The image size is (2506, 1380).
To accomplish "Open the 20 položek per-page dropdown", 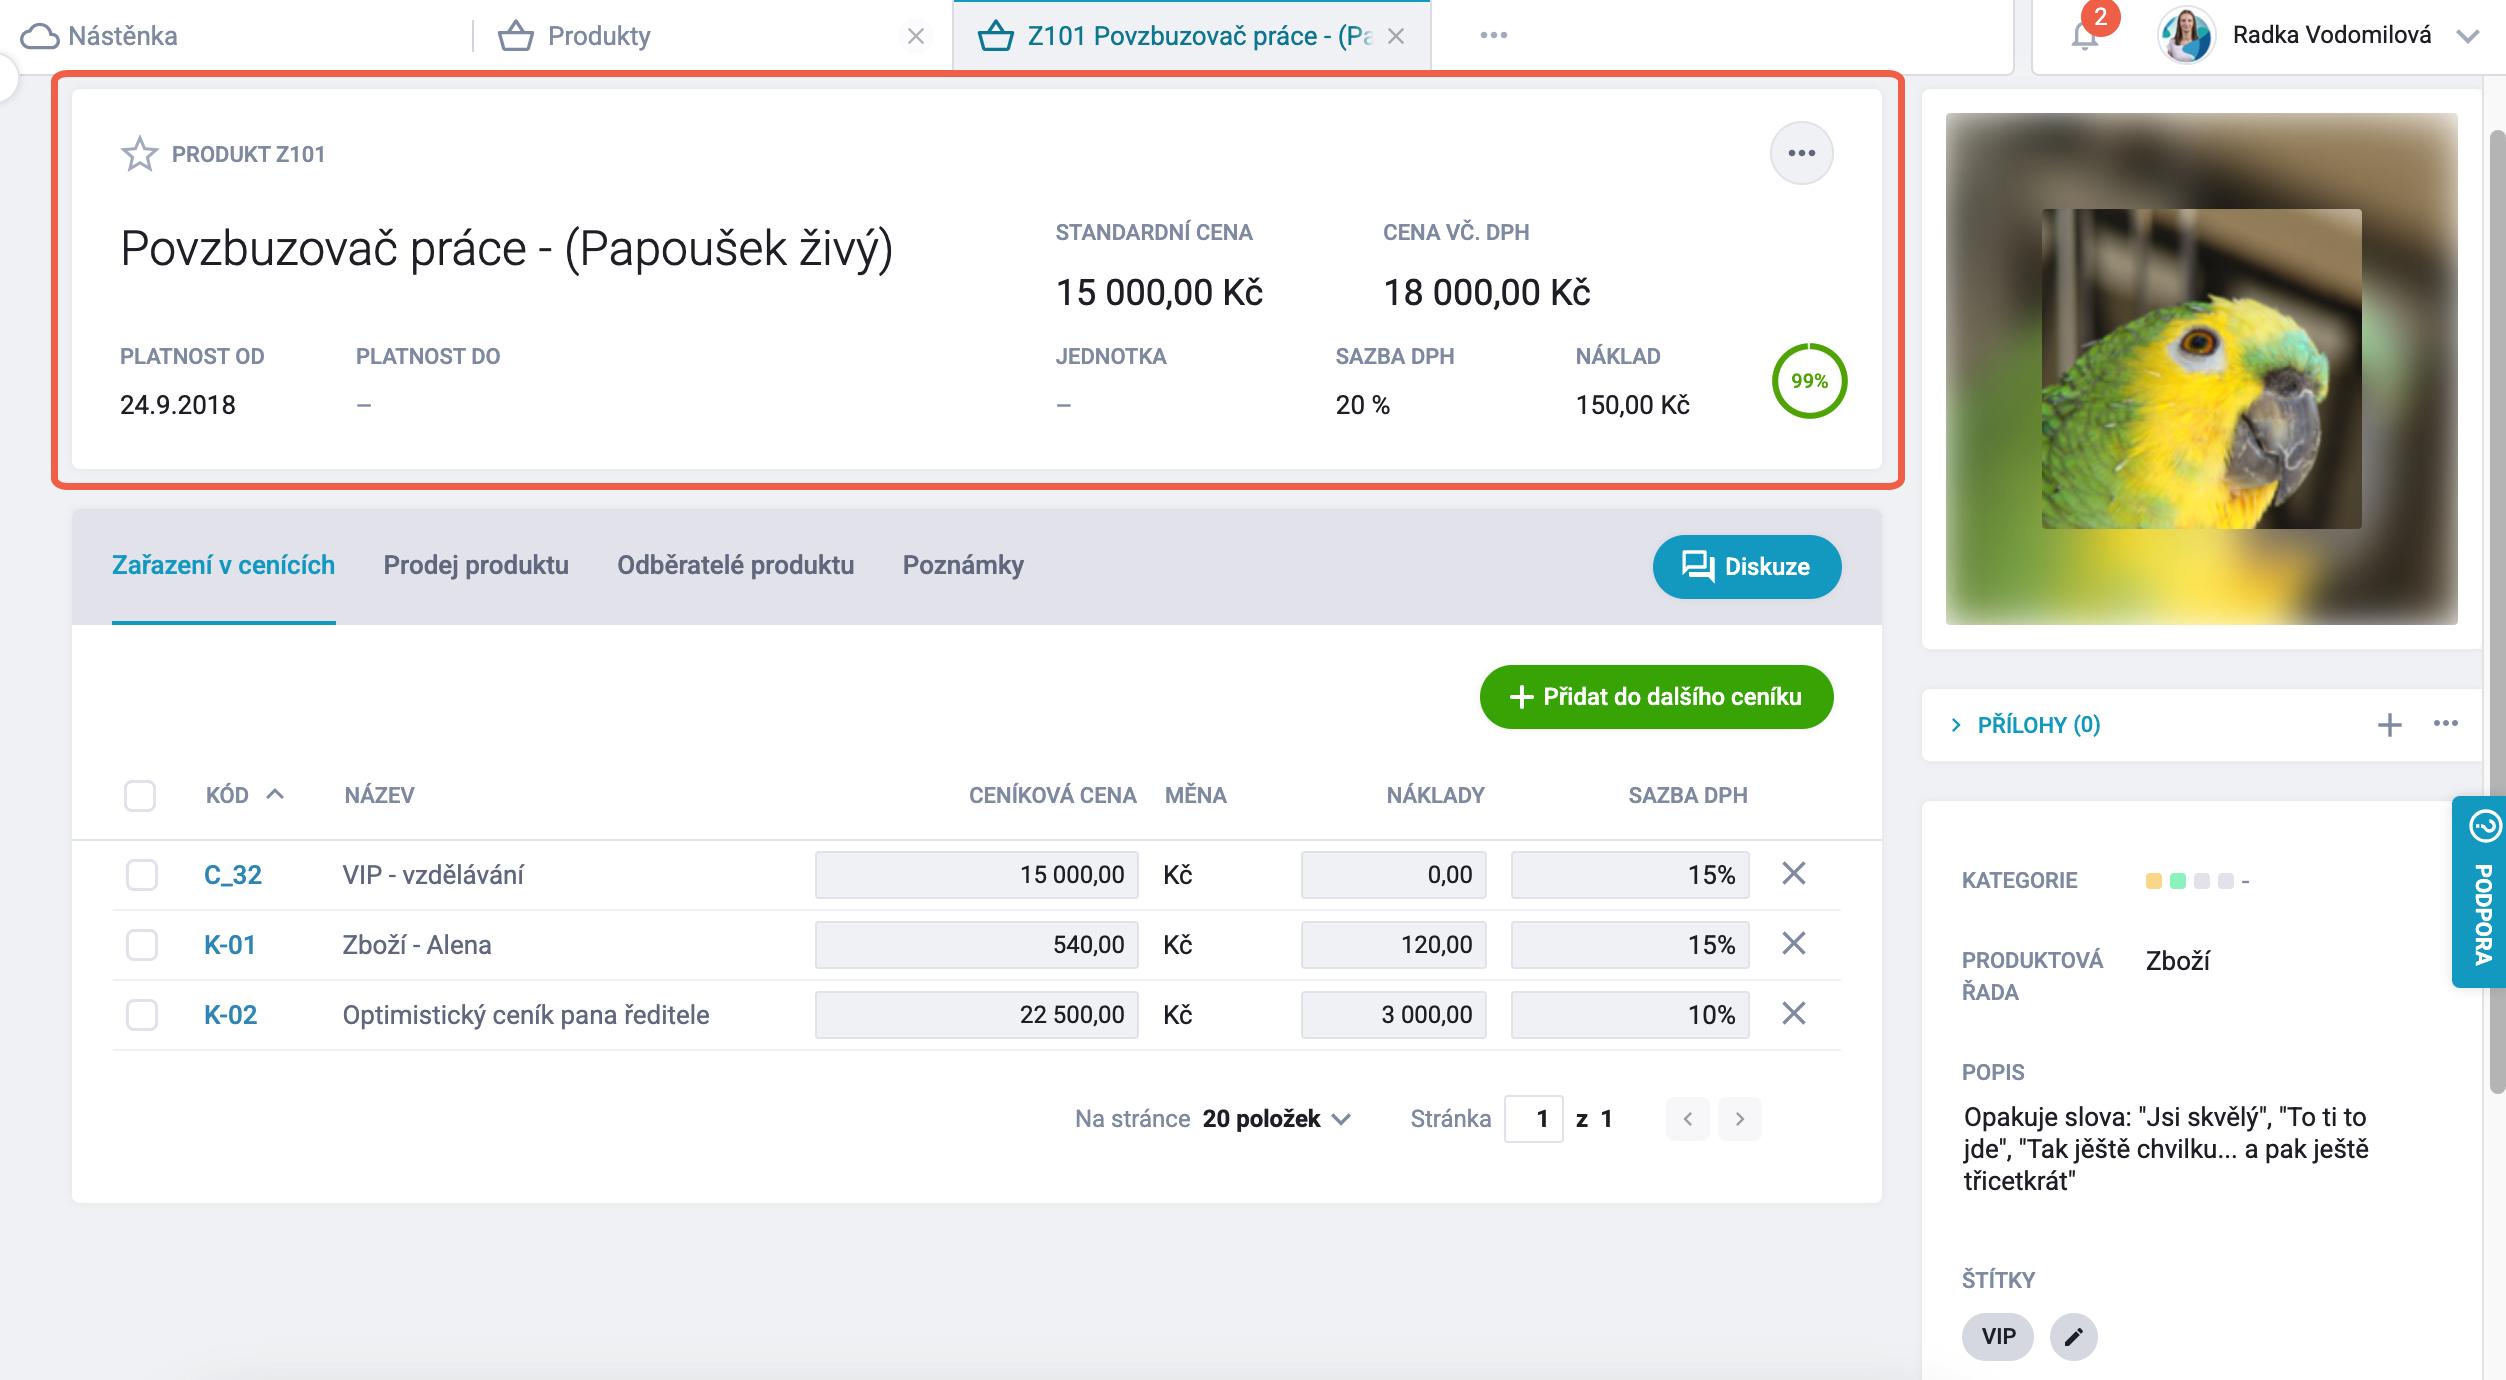I will tap(1276, 1119).
